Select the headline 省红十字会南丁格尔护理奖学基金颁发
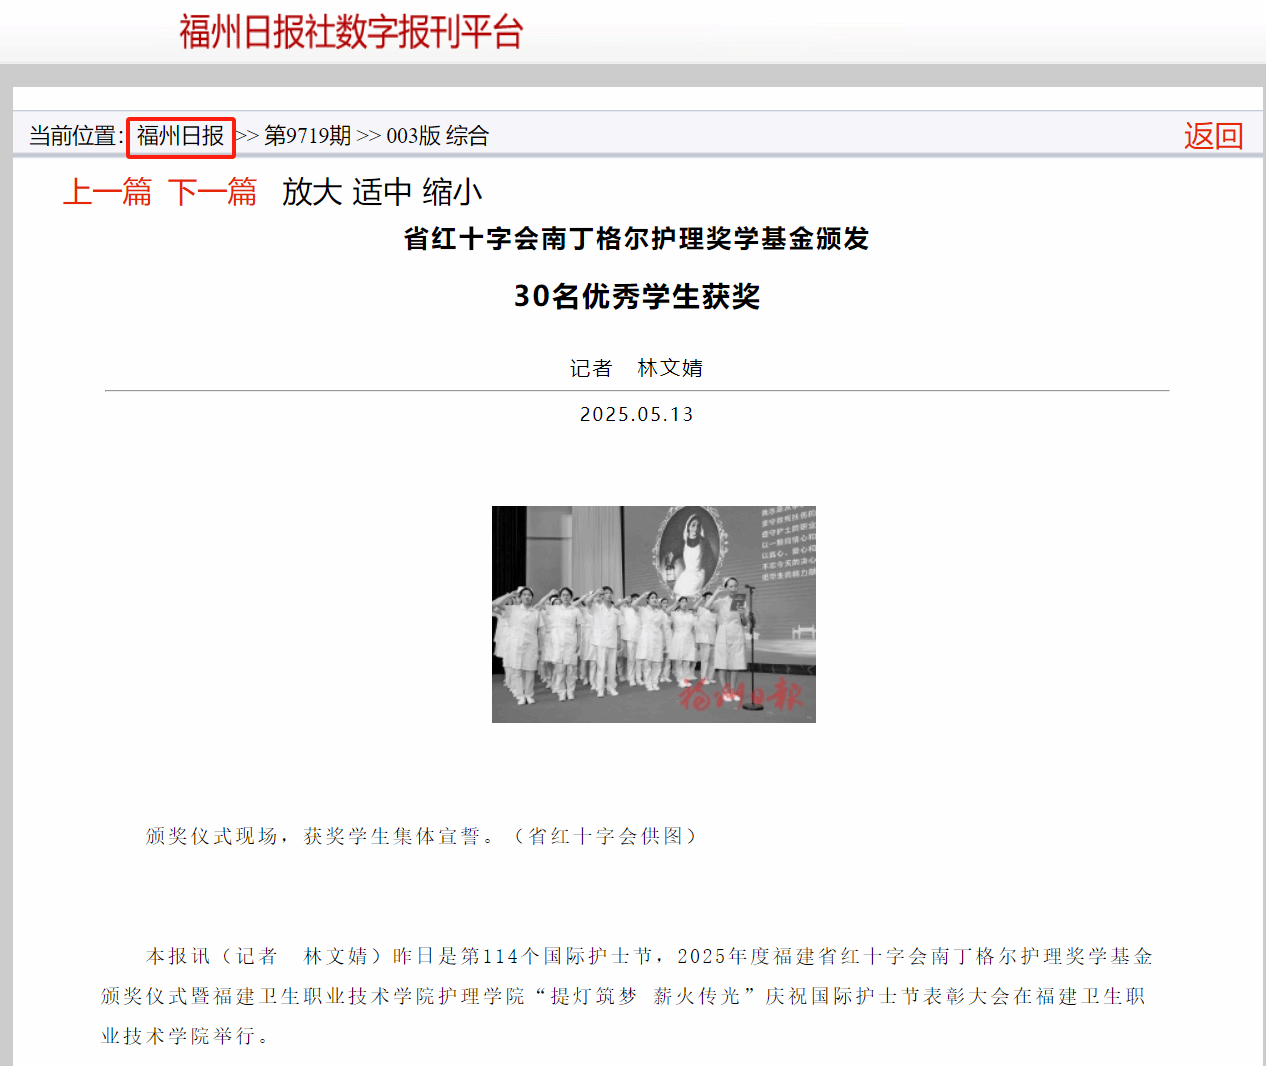The image size is (1266, 1066). click(637, 239)
